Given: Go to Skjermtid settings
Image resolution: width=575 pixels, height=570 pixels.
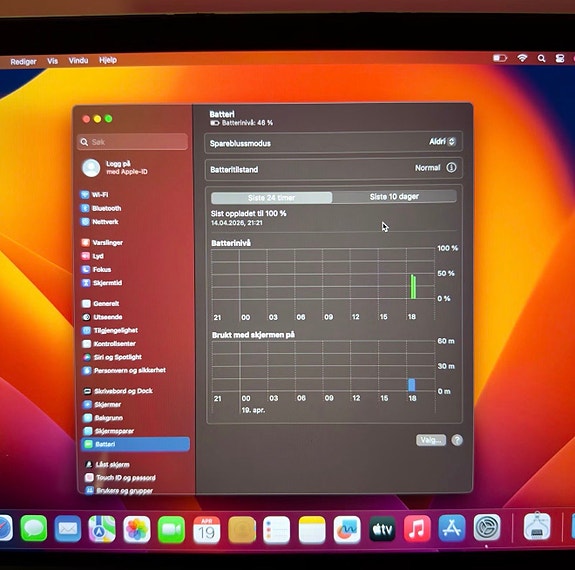Looking at the screenshot, I should [102, 283].
